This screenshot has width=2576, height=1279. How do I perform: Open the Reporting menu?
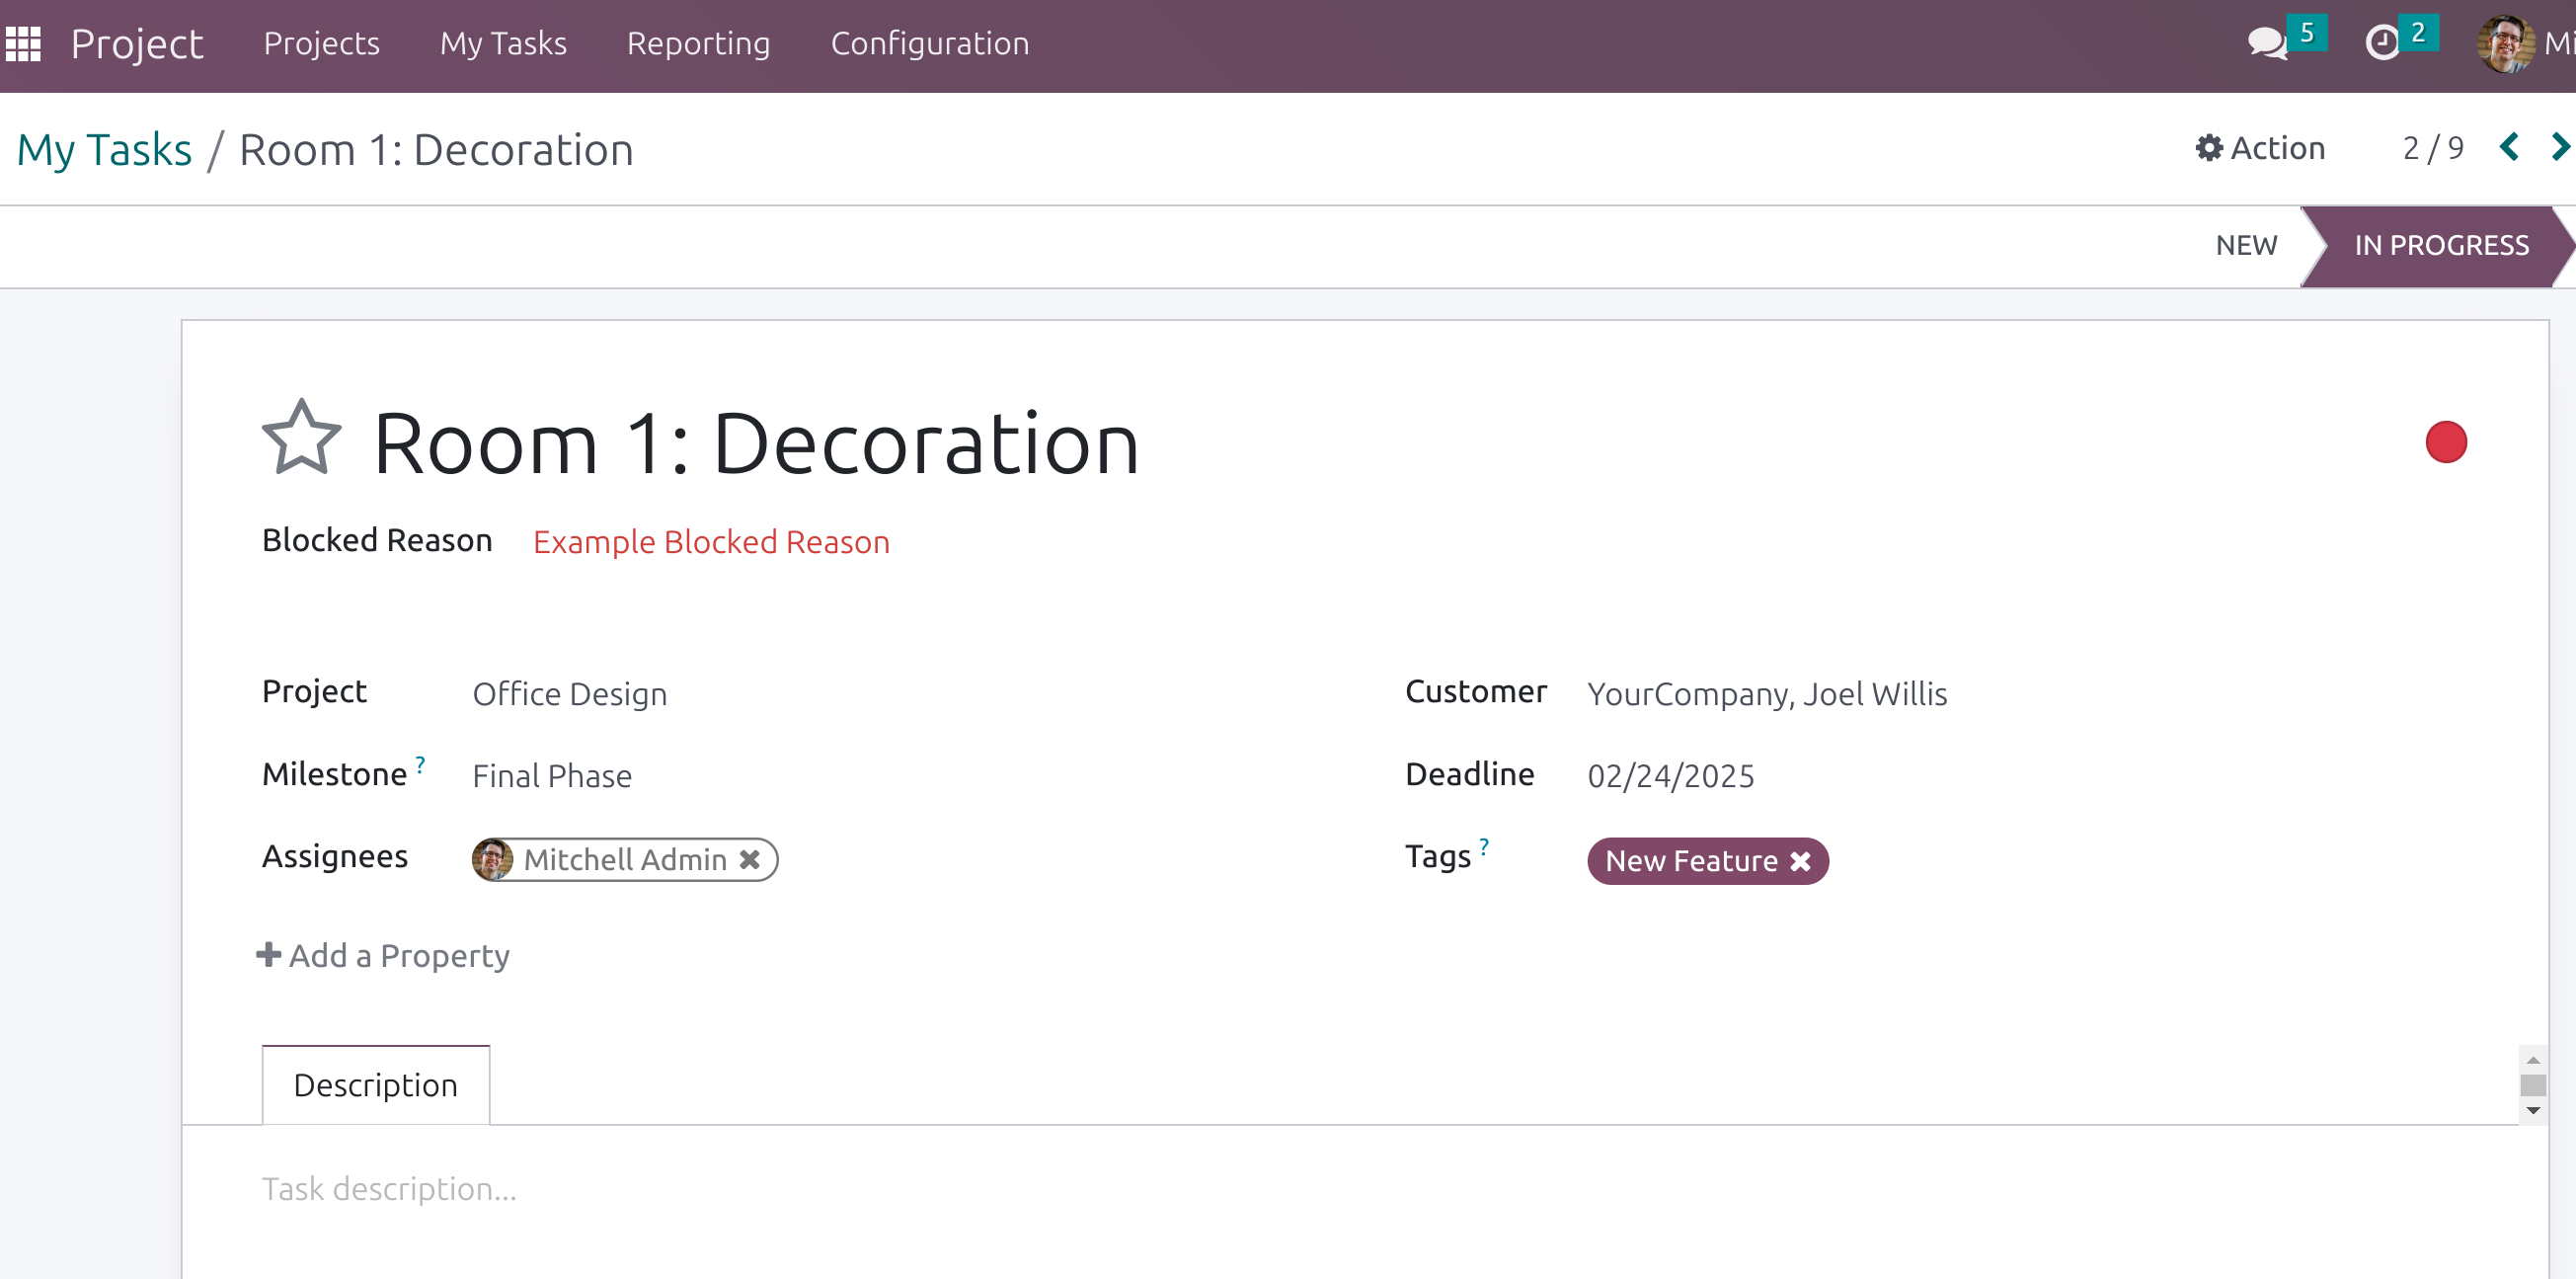coord(698,44)
